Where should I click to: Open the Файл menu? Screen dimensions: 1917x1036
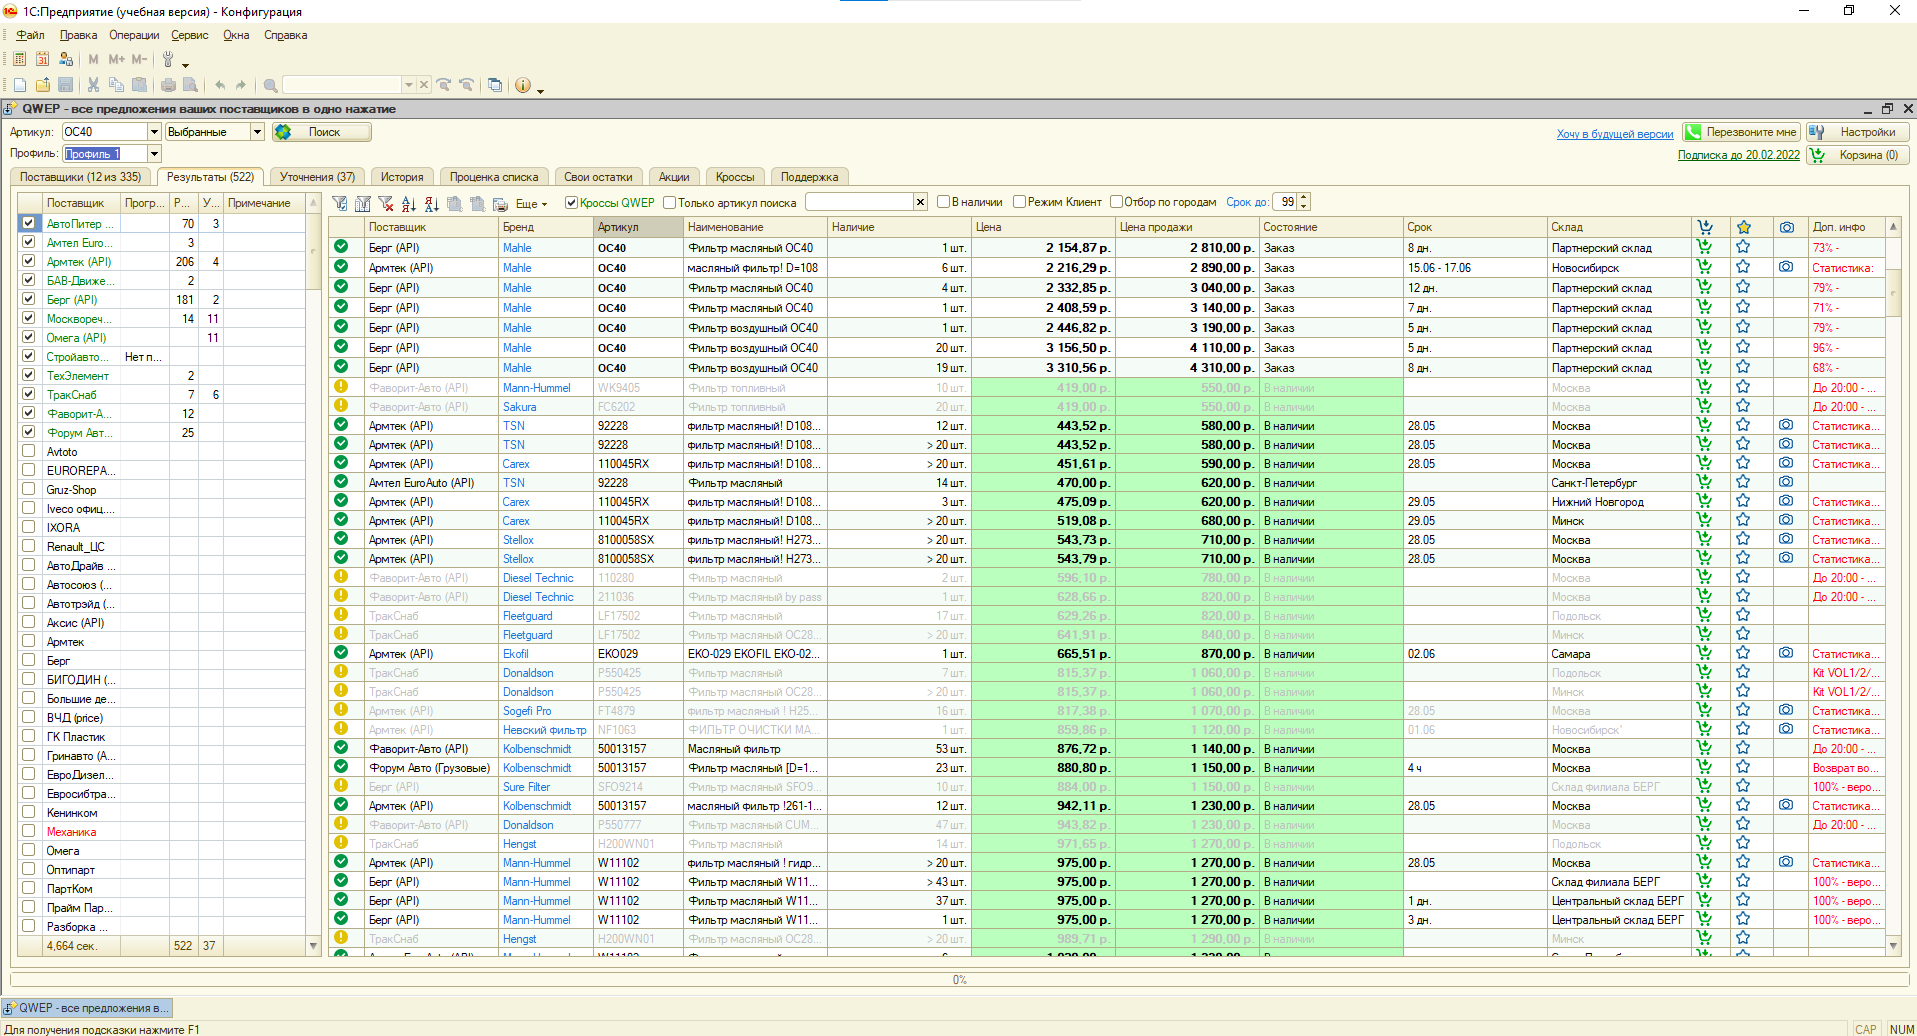pyautogui.click(x=29, y=35)
